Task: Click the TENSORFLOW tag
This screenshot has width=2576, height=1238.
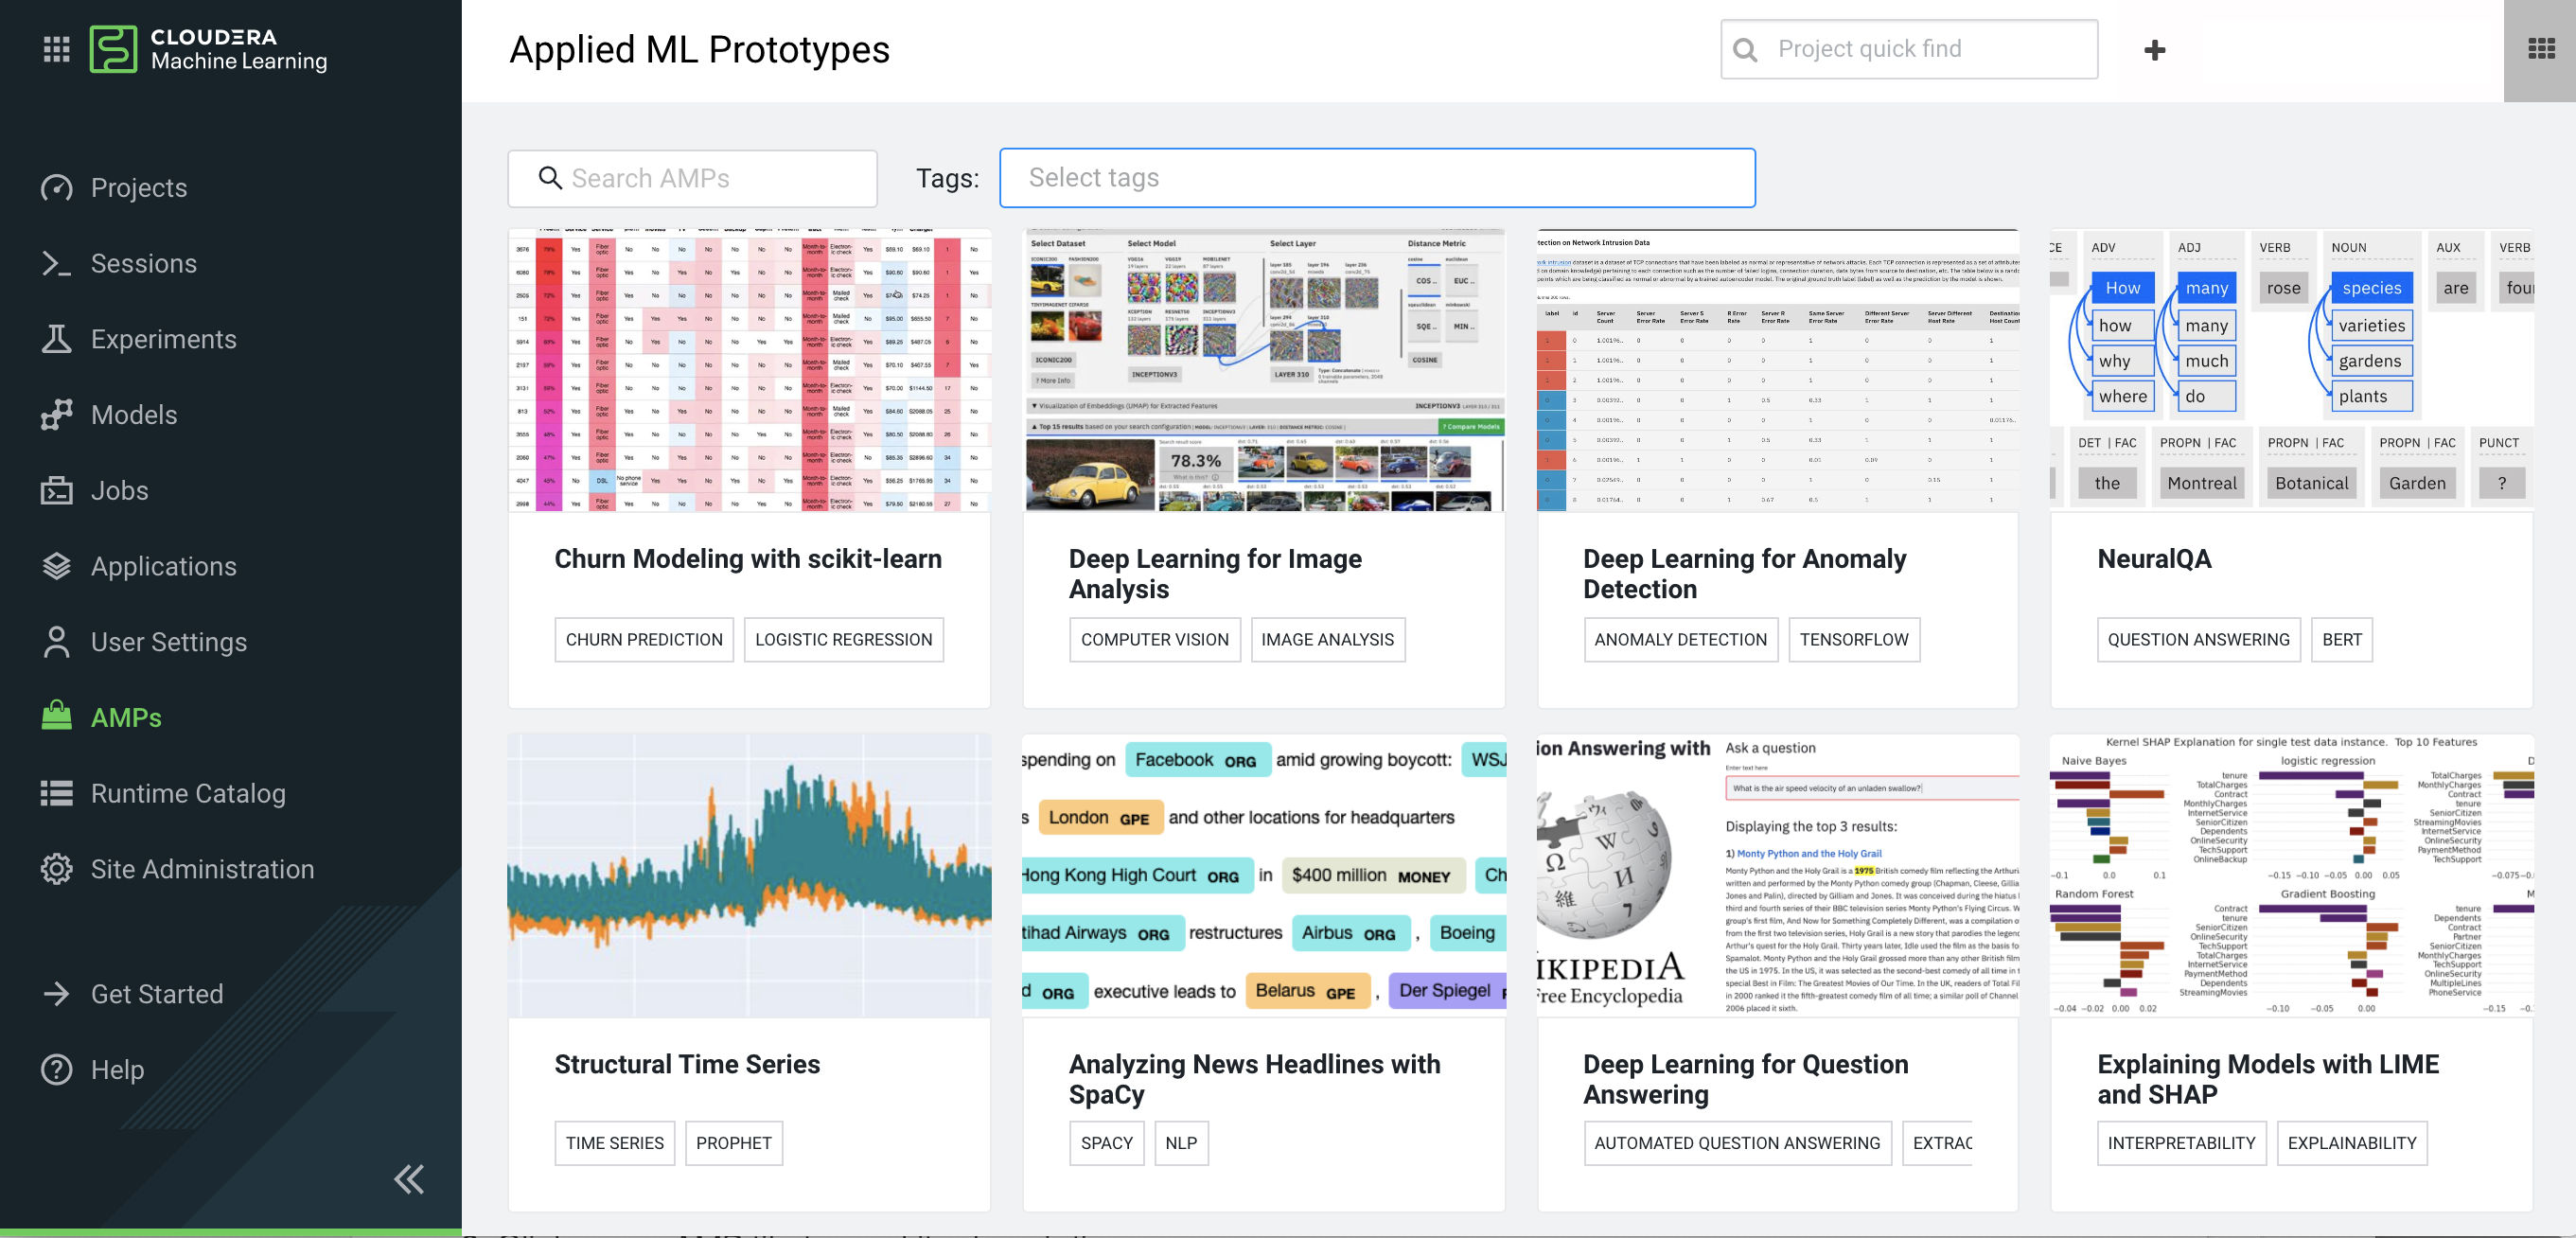Action: point(1854,639)
